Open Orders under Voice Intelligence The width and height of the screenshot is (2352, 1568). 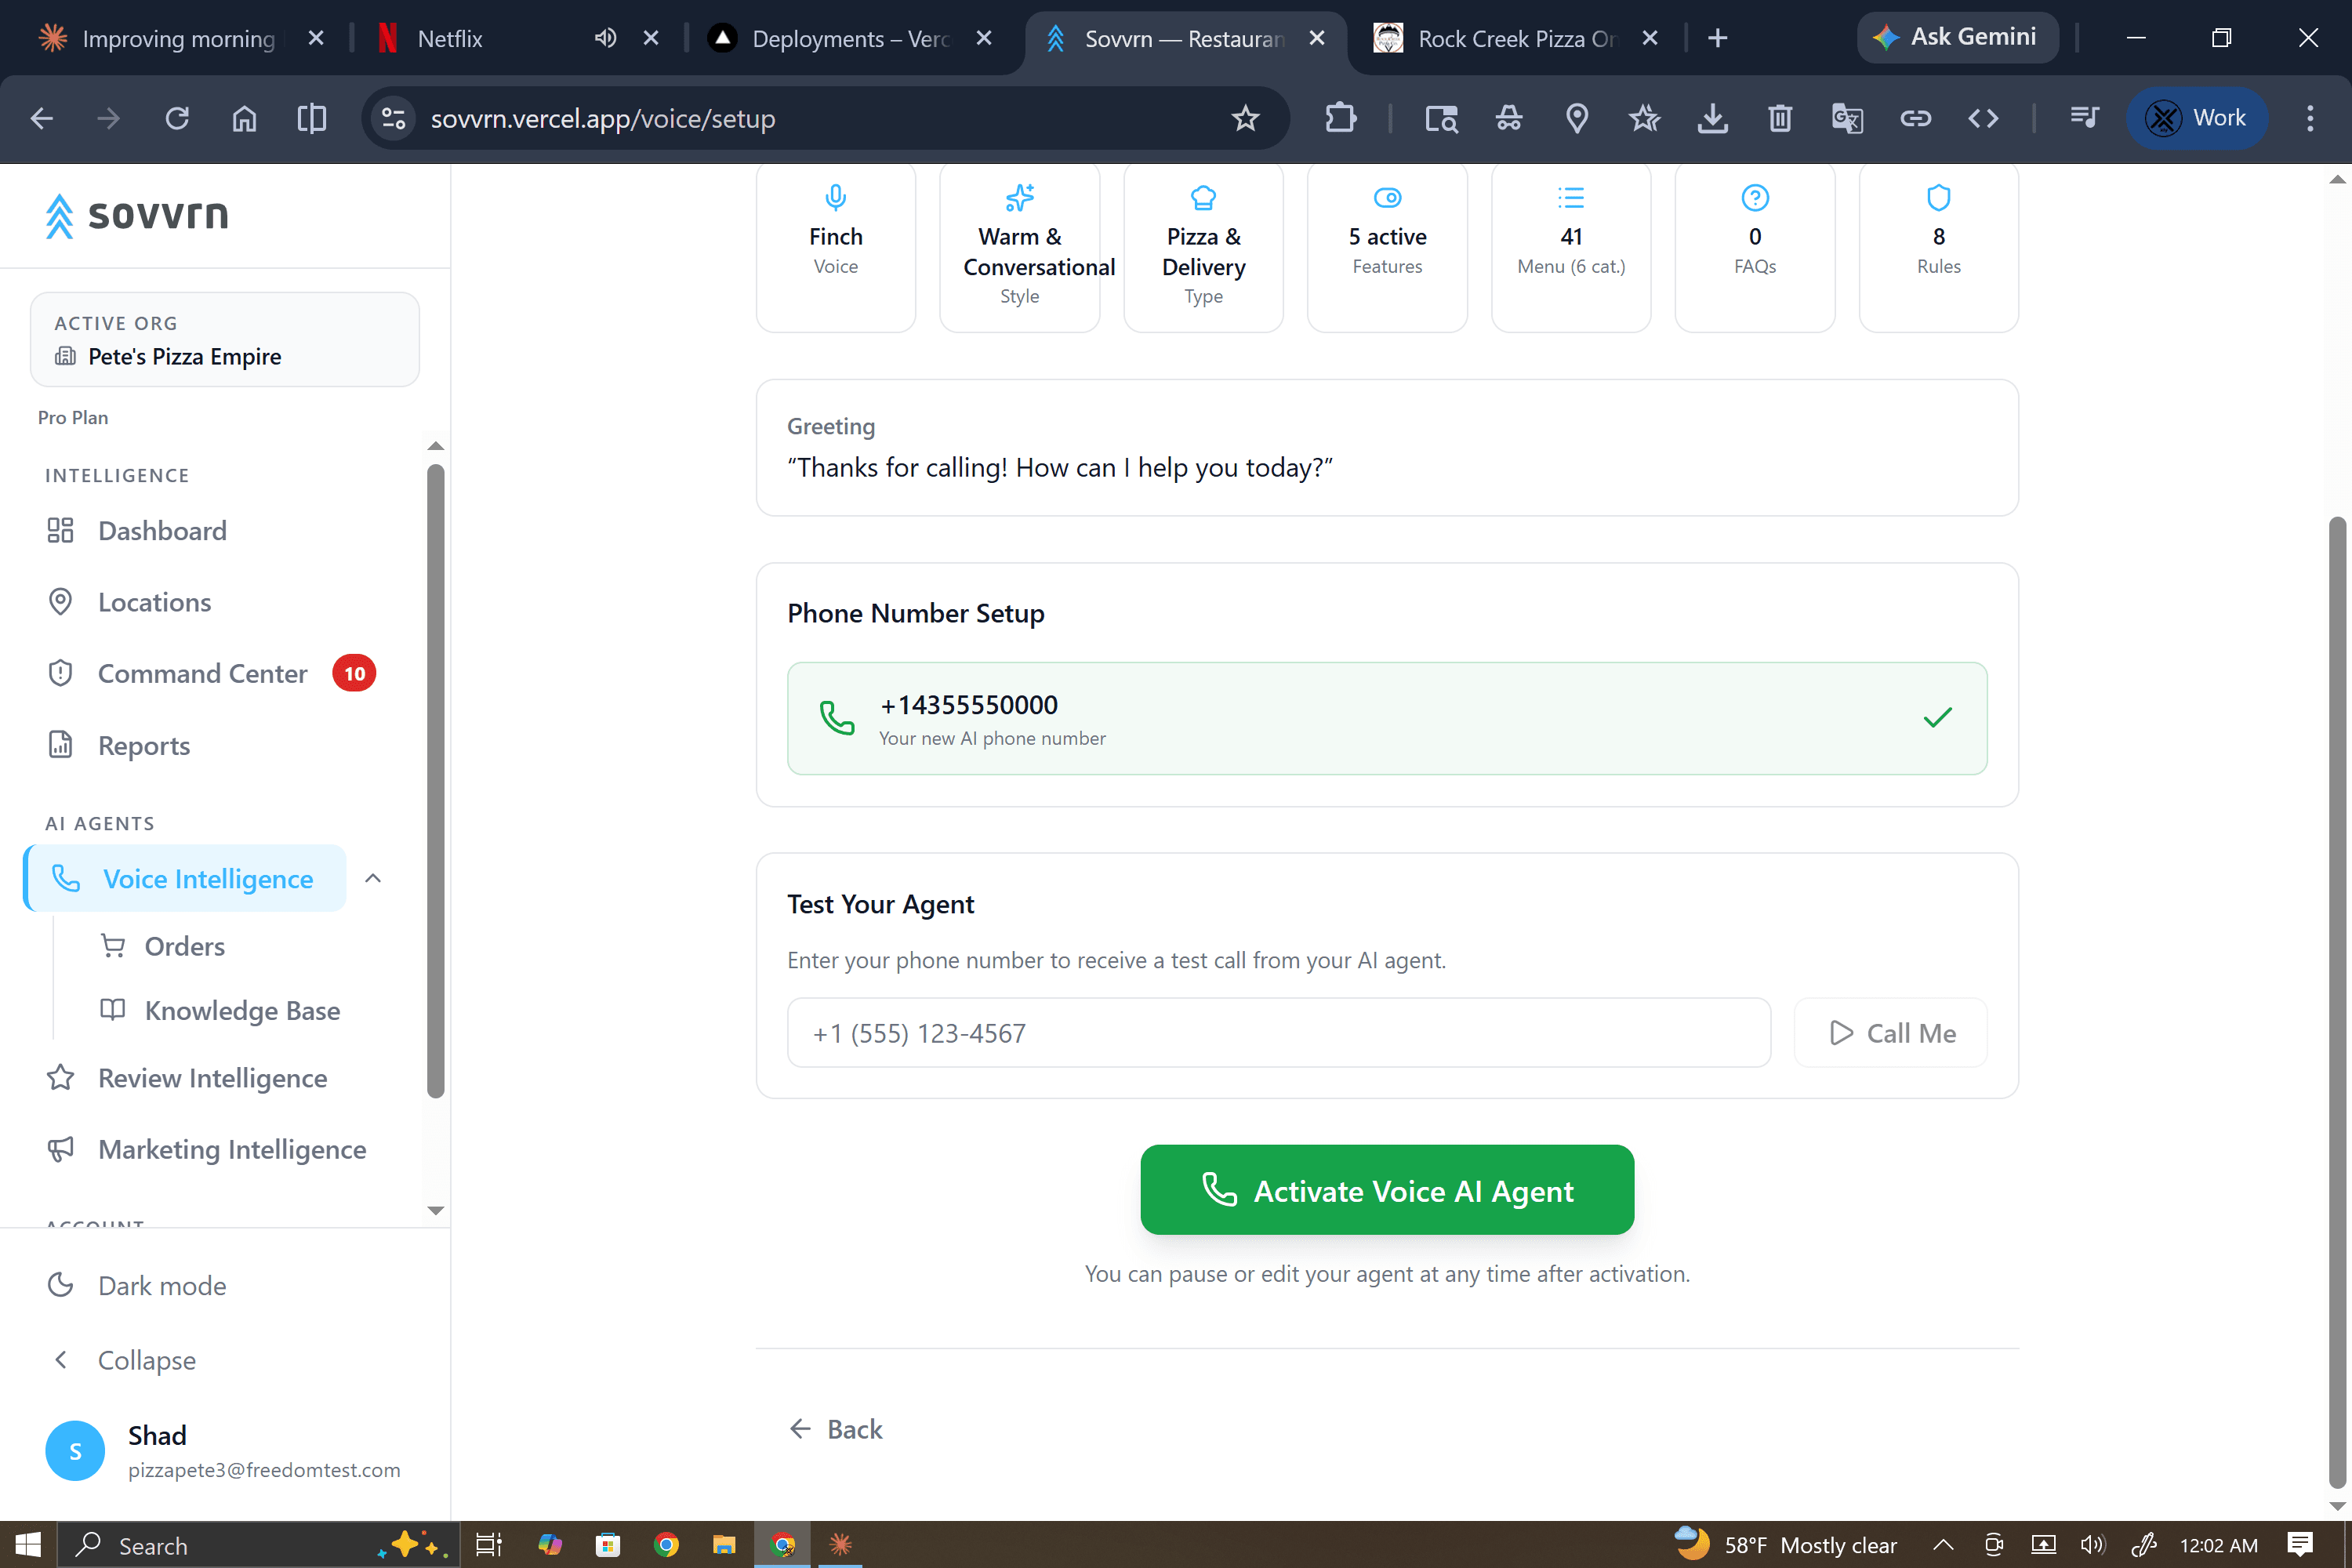[x=186, y=945]
